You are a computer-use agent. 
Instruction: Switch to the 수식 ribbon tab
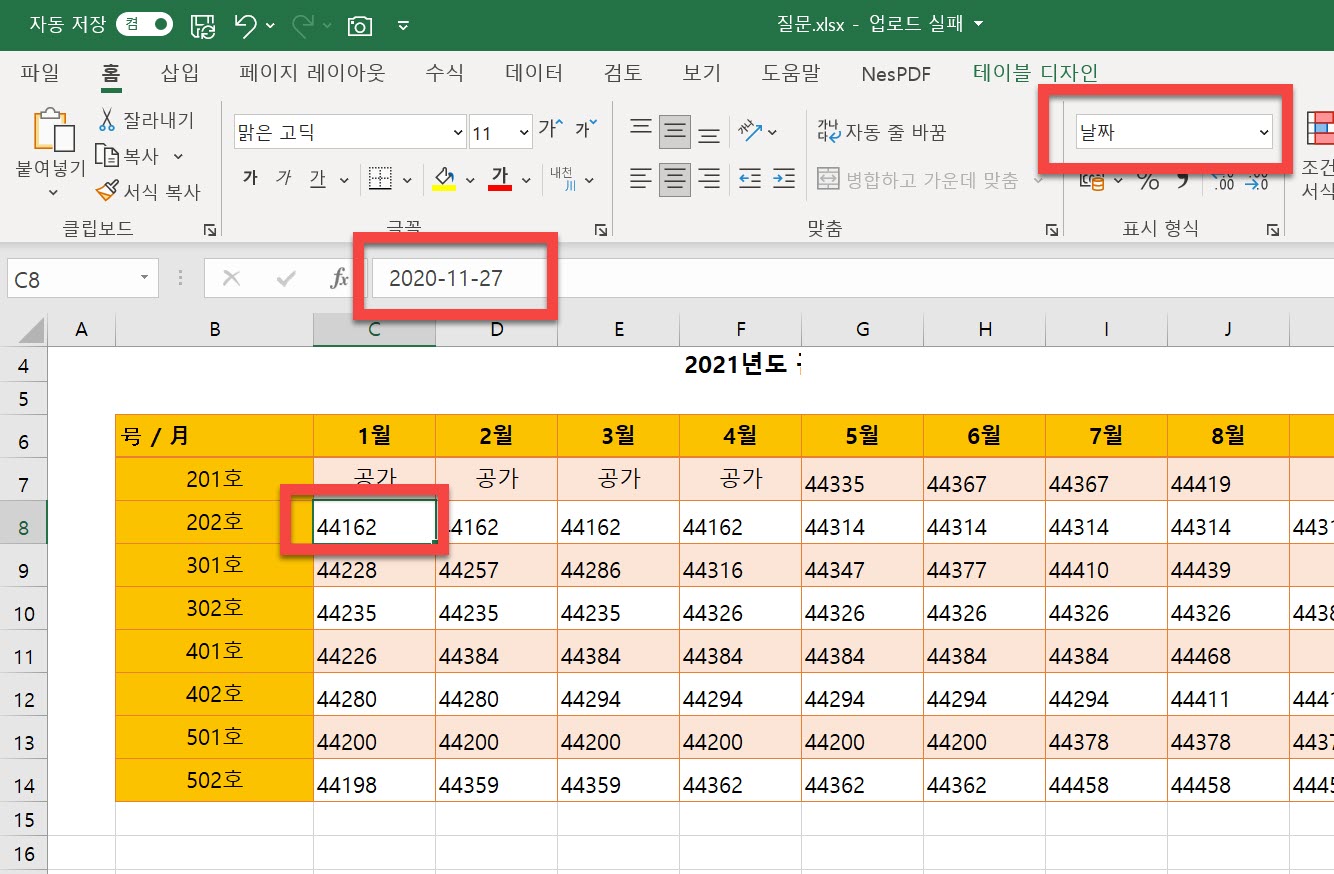[x=444, y=73]
